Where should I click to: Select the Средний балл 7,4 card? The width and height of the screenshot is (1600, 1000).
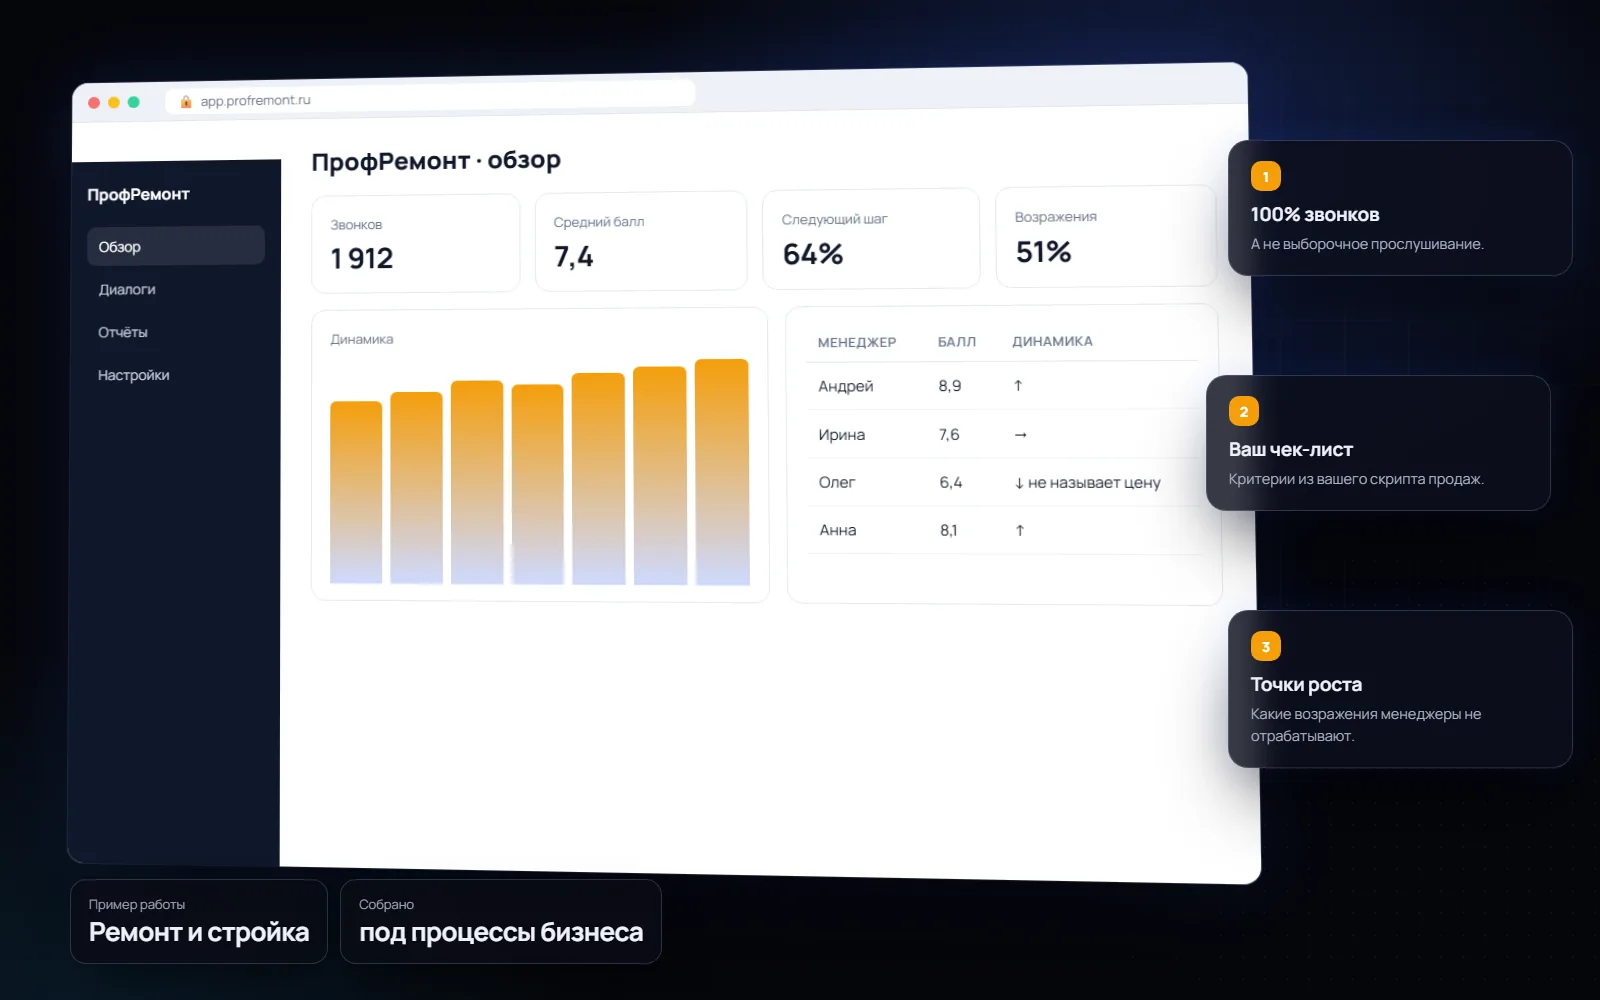(x=641, y=241)
